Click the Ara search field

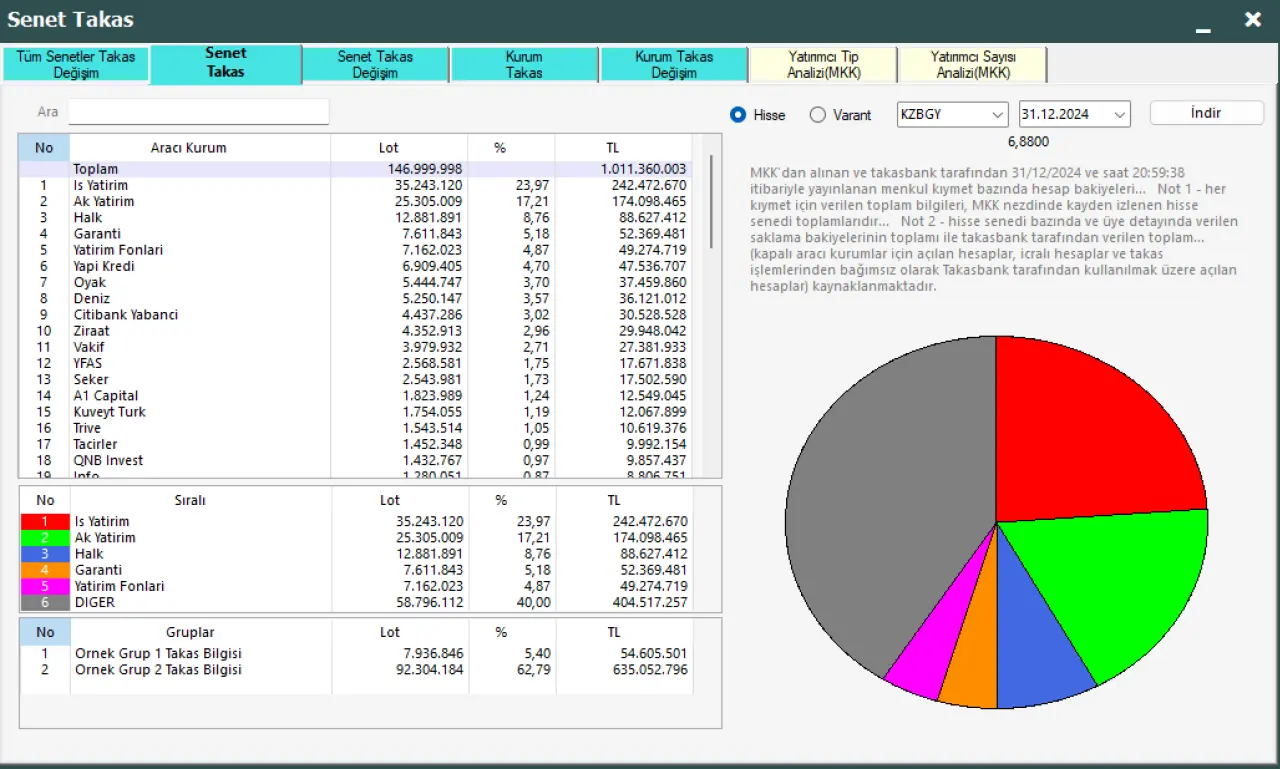[198, 112]
